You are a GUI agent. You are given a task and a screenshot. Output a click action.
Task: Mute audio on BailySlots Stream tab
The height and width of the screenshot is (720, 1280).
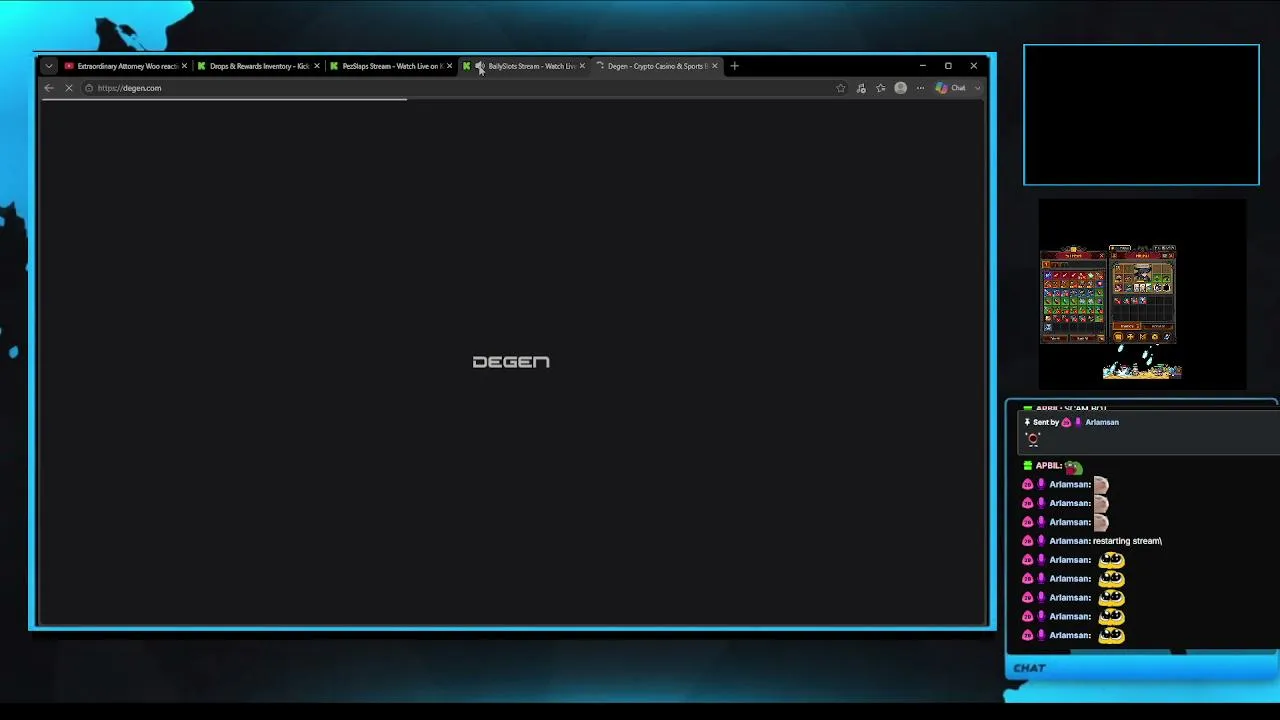[480, 66]
